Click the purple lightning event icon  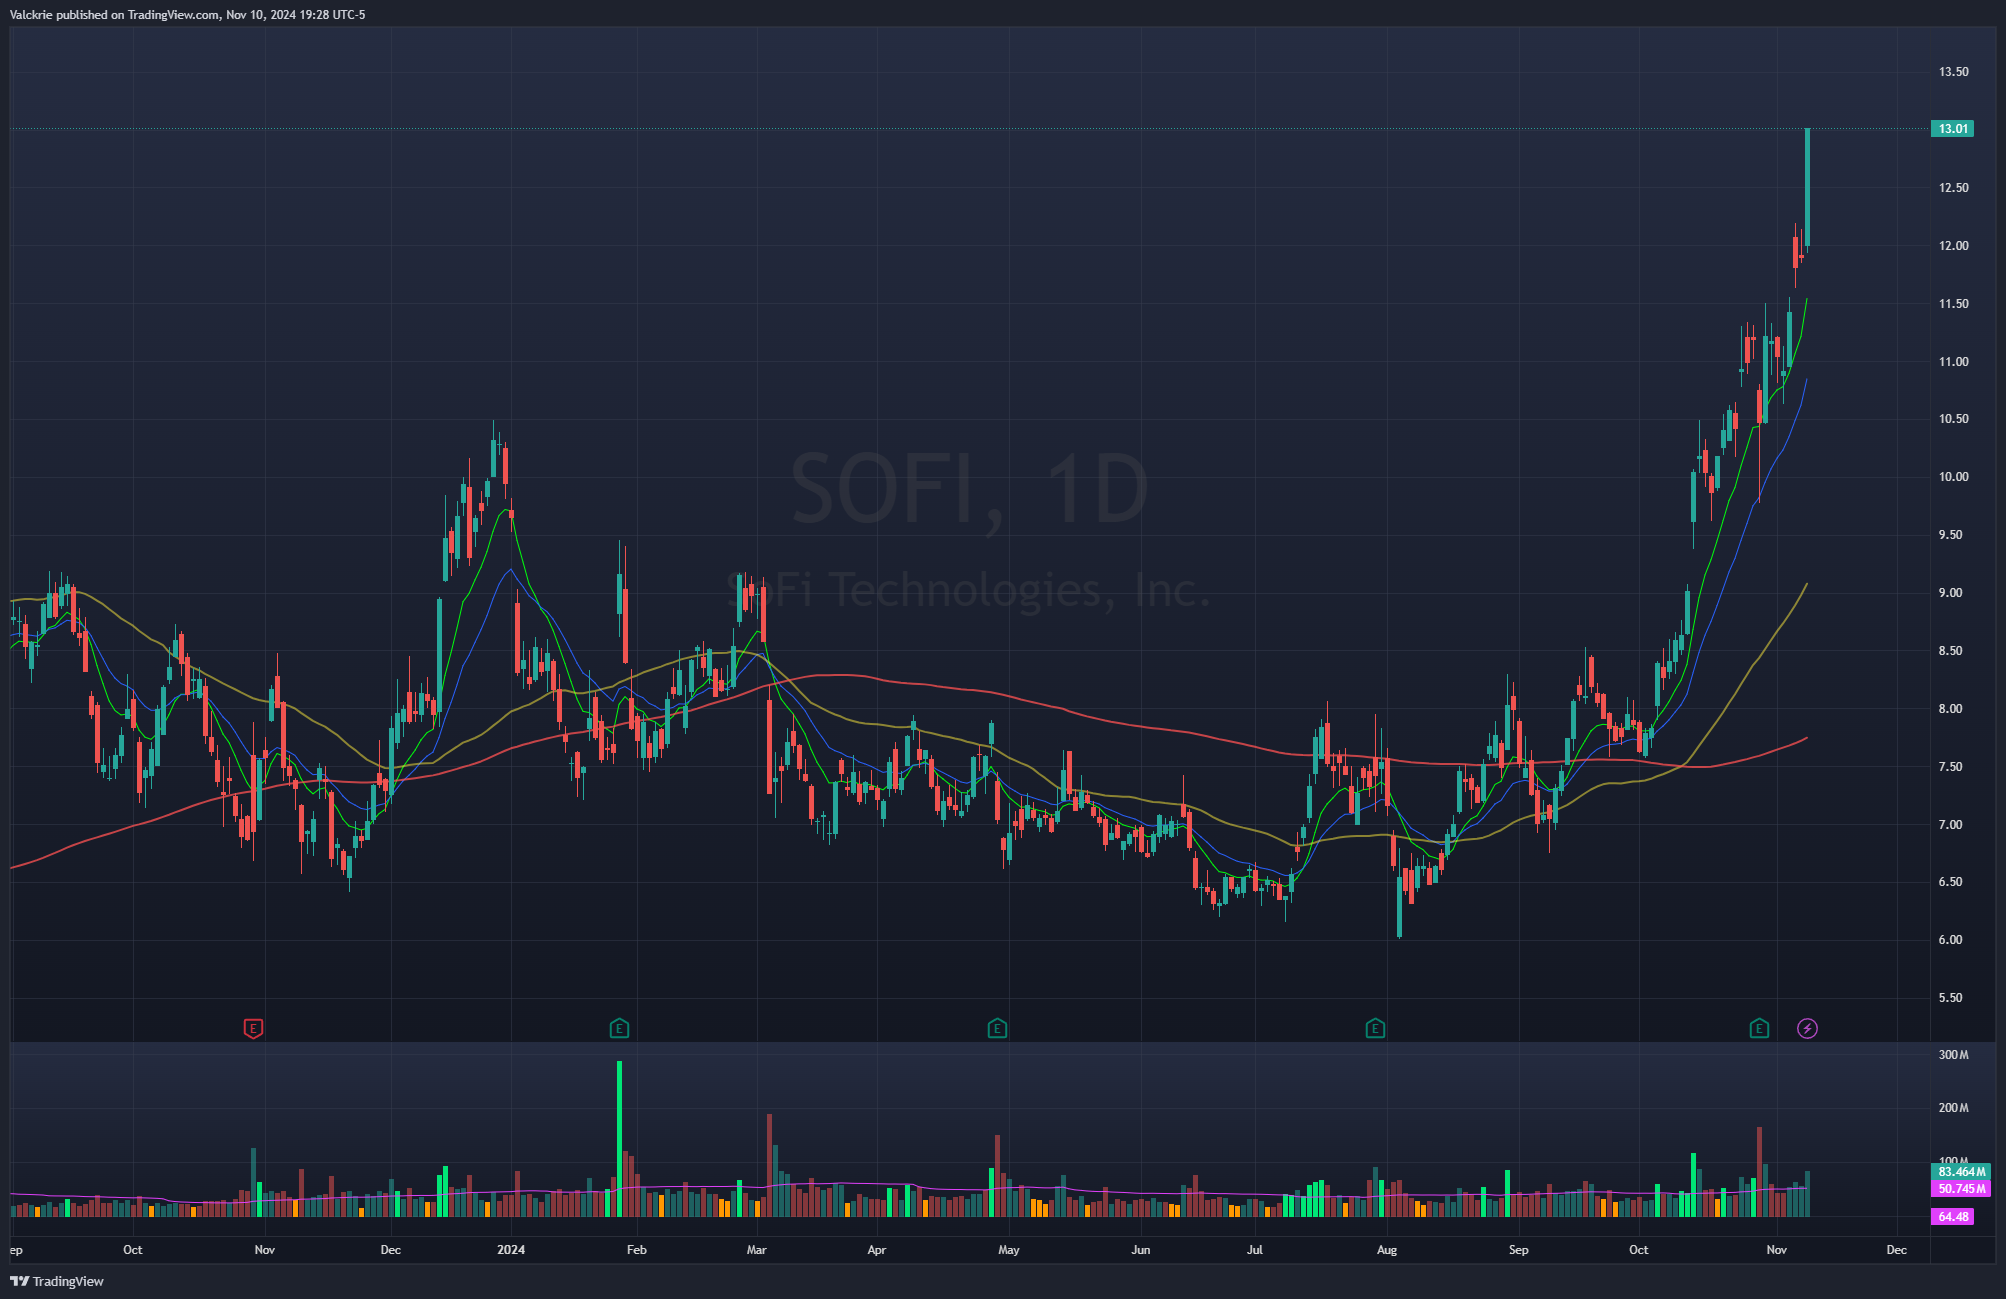1807,1028
